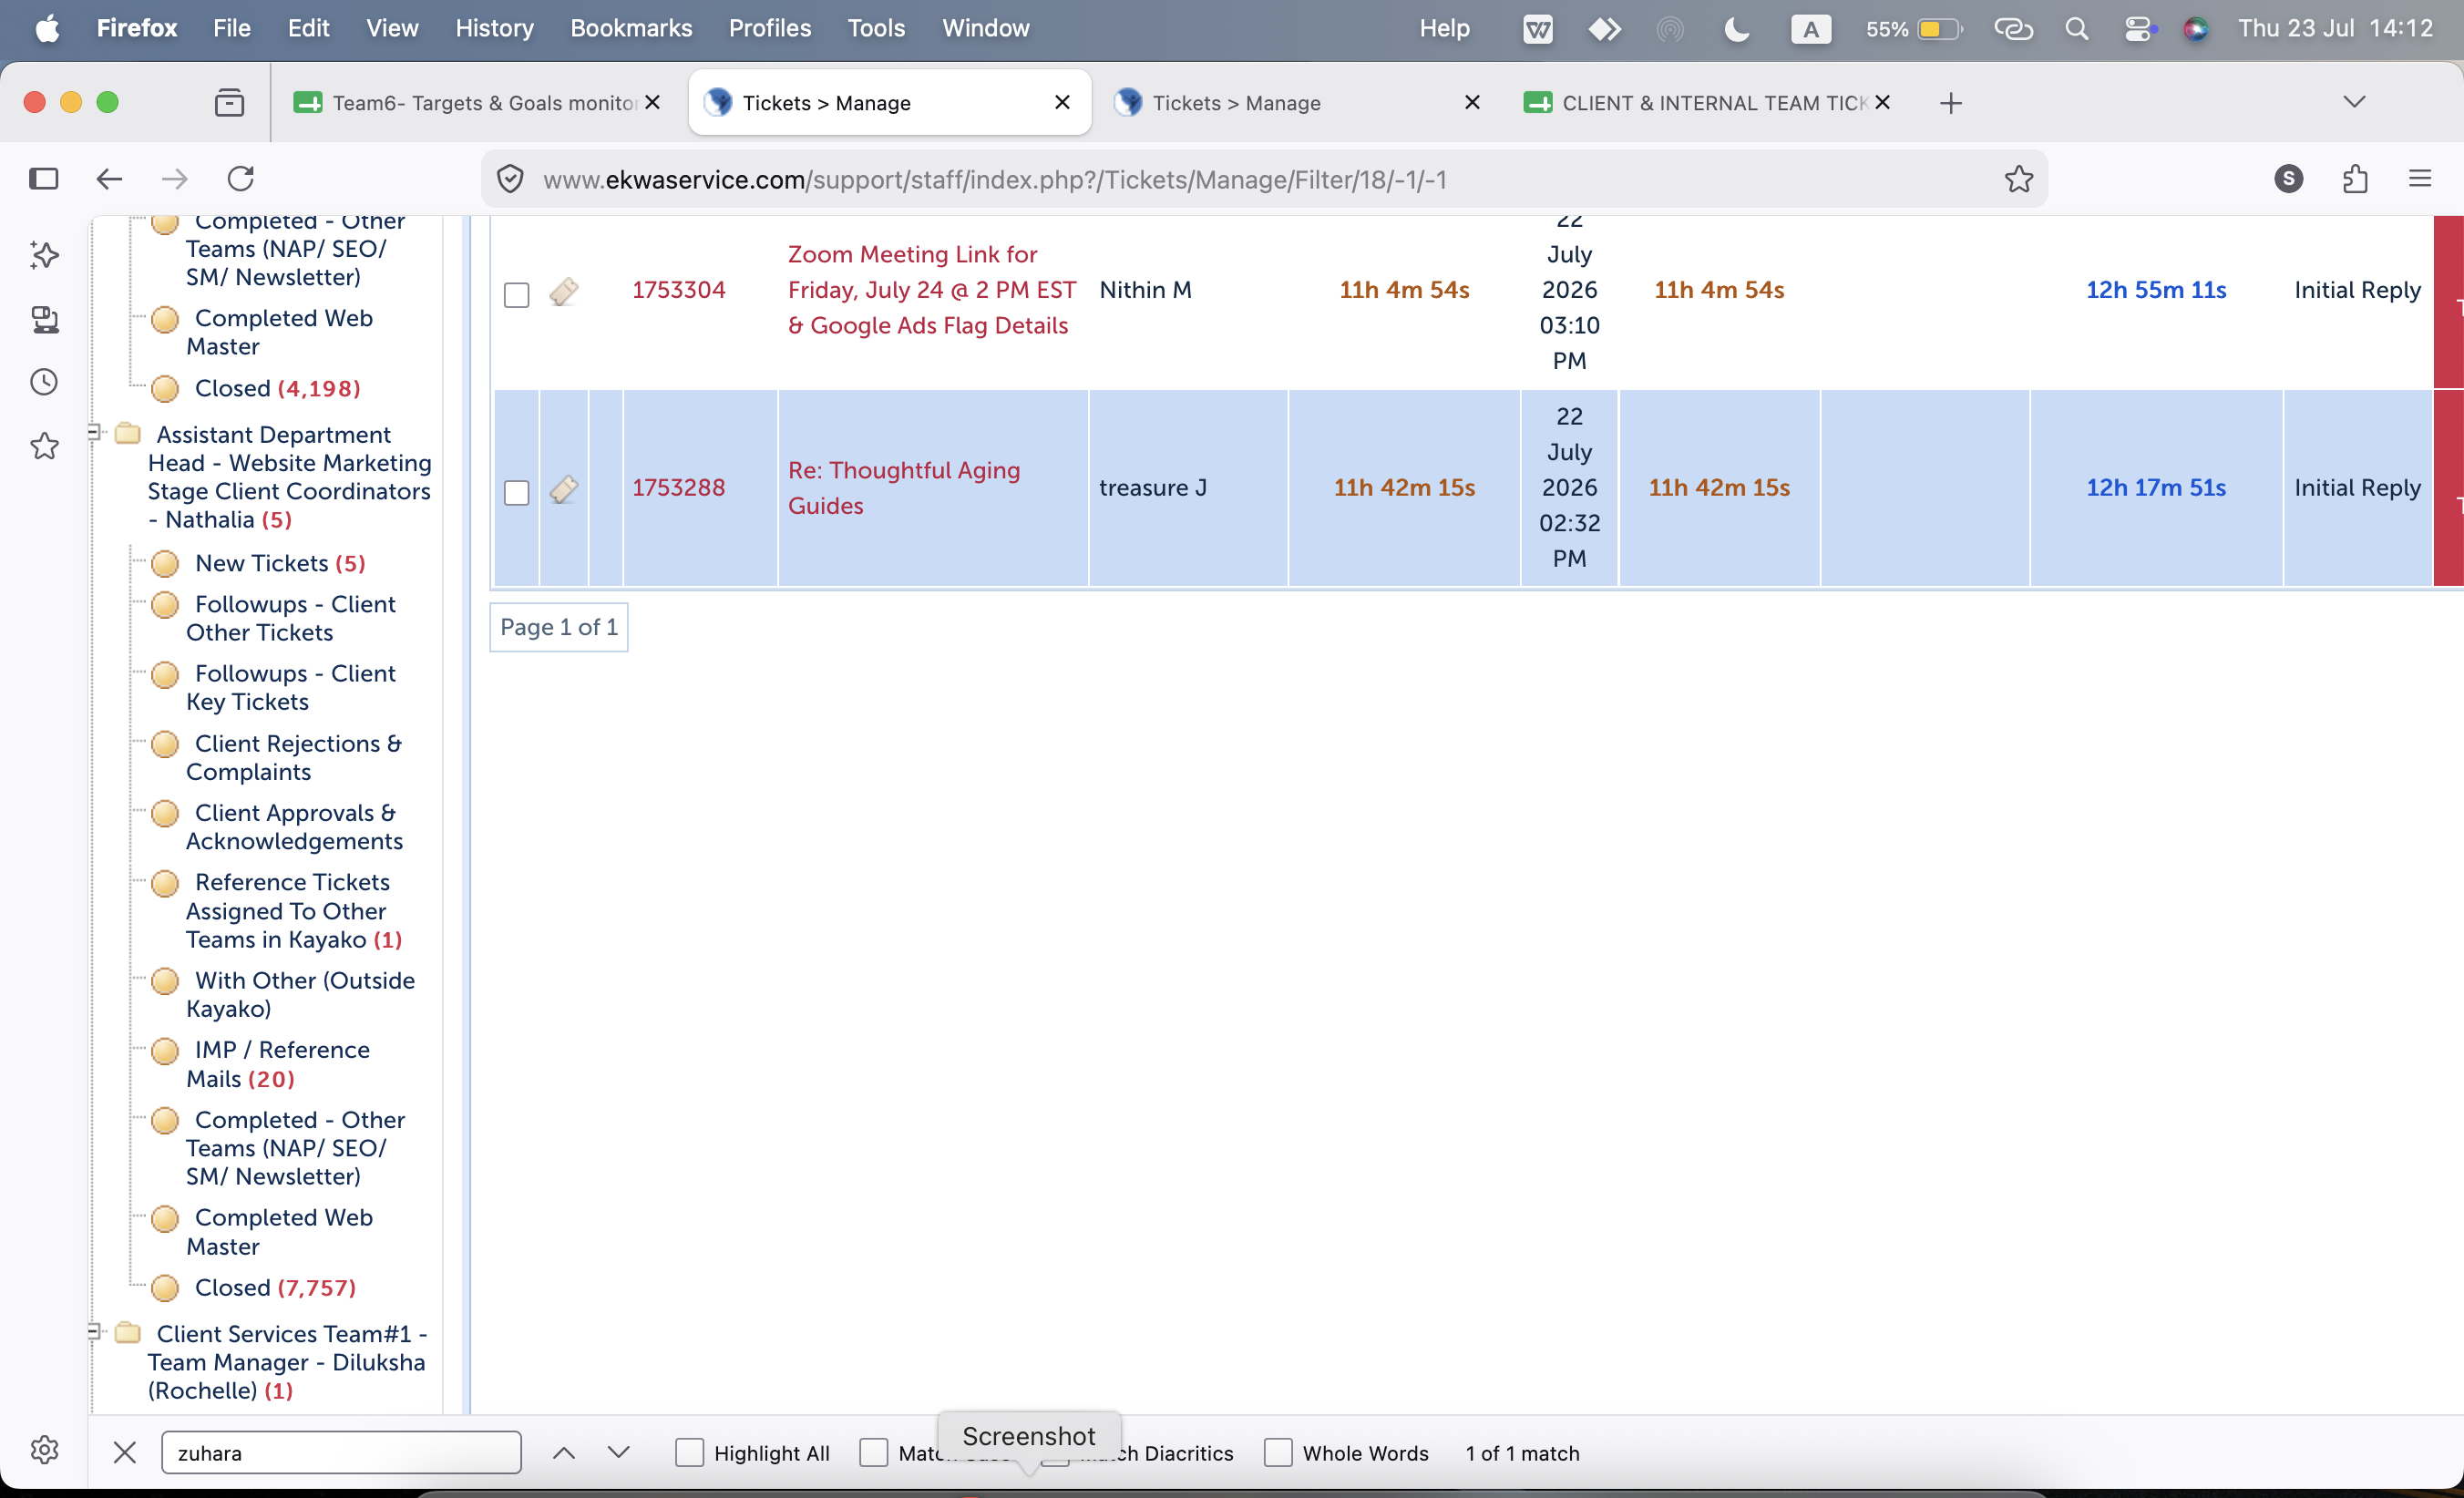Click the Page 1 of 1 indicator
The image size is (2464, 1498).
click(559, 627)
